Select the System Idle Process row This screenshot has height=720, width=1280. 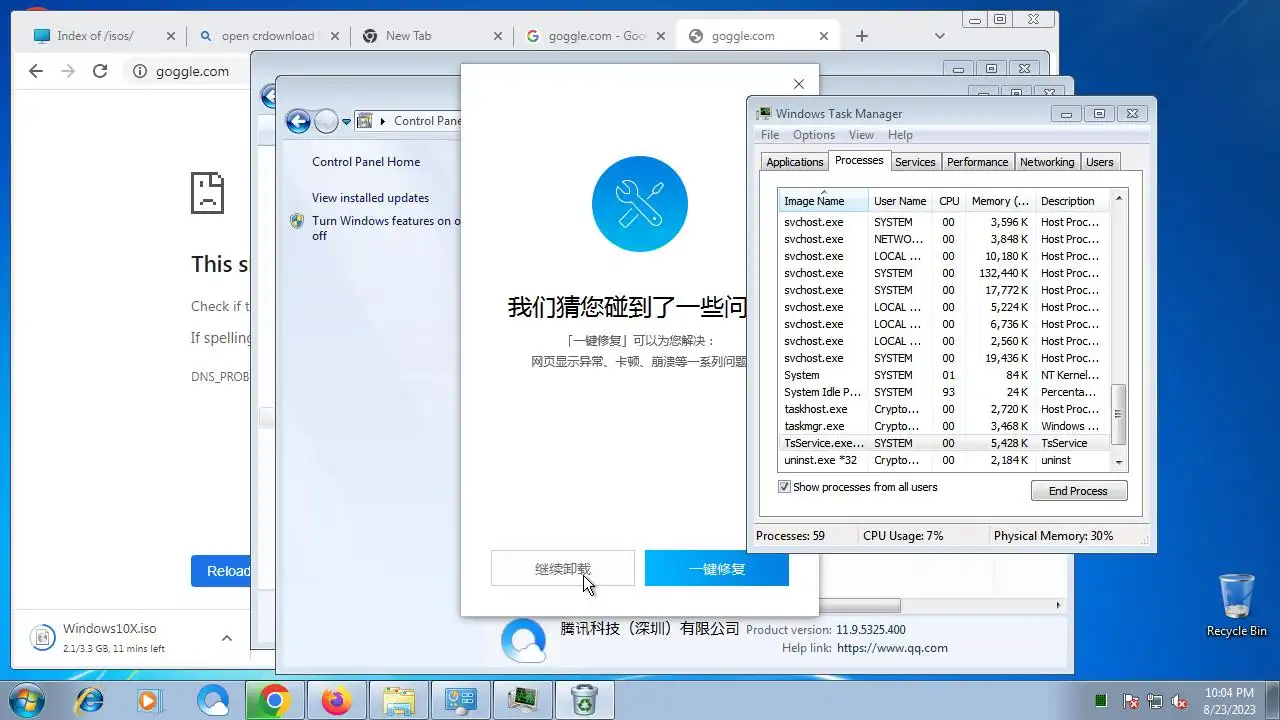click(944, 392)
